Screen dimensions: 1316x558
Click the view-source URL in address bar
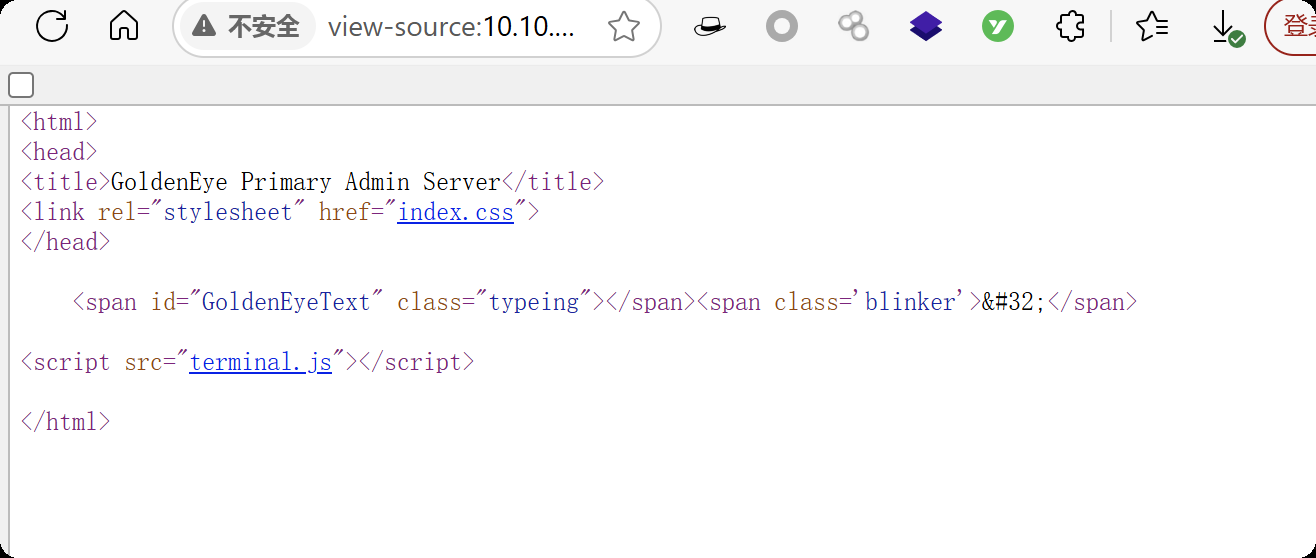pyautogui.click(x=451, y=27)
